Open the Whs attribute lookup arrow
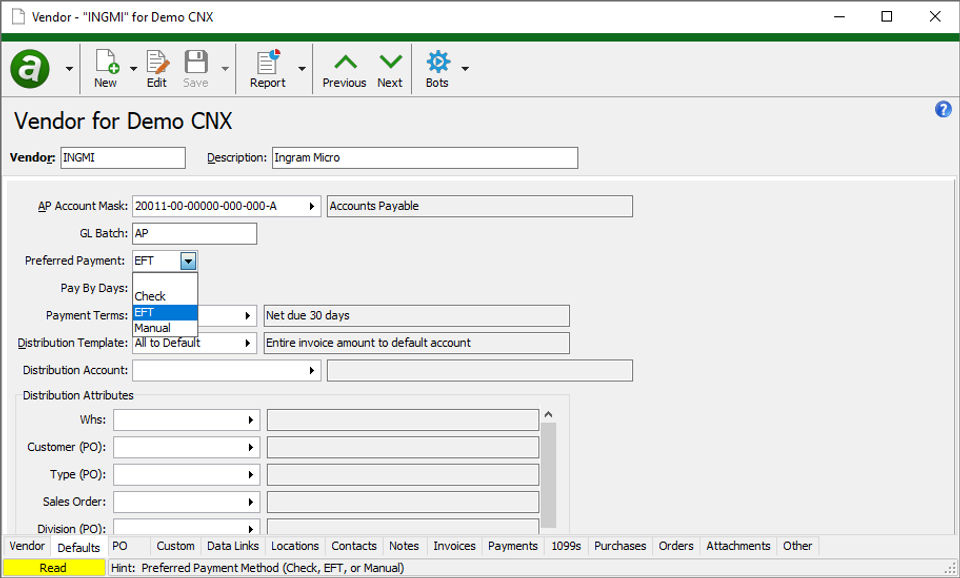 click(250, 420)
